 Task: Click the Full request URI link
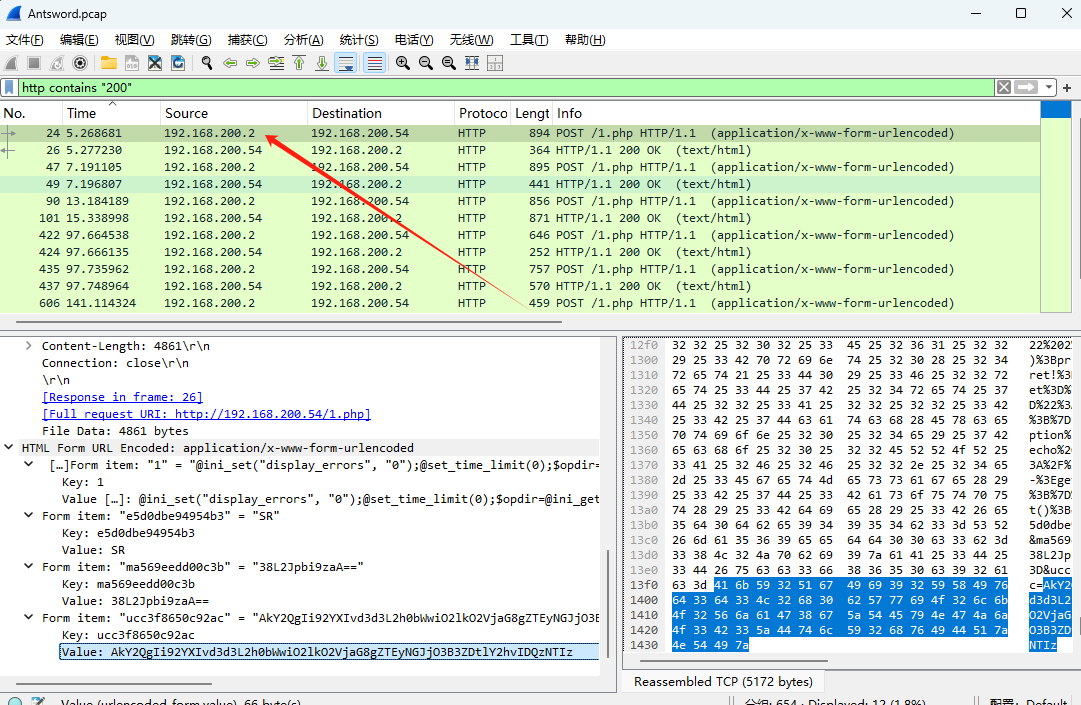[206, 414]
